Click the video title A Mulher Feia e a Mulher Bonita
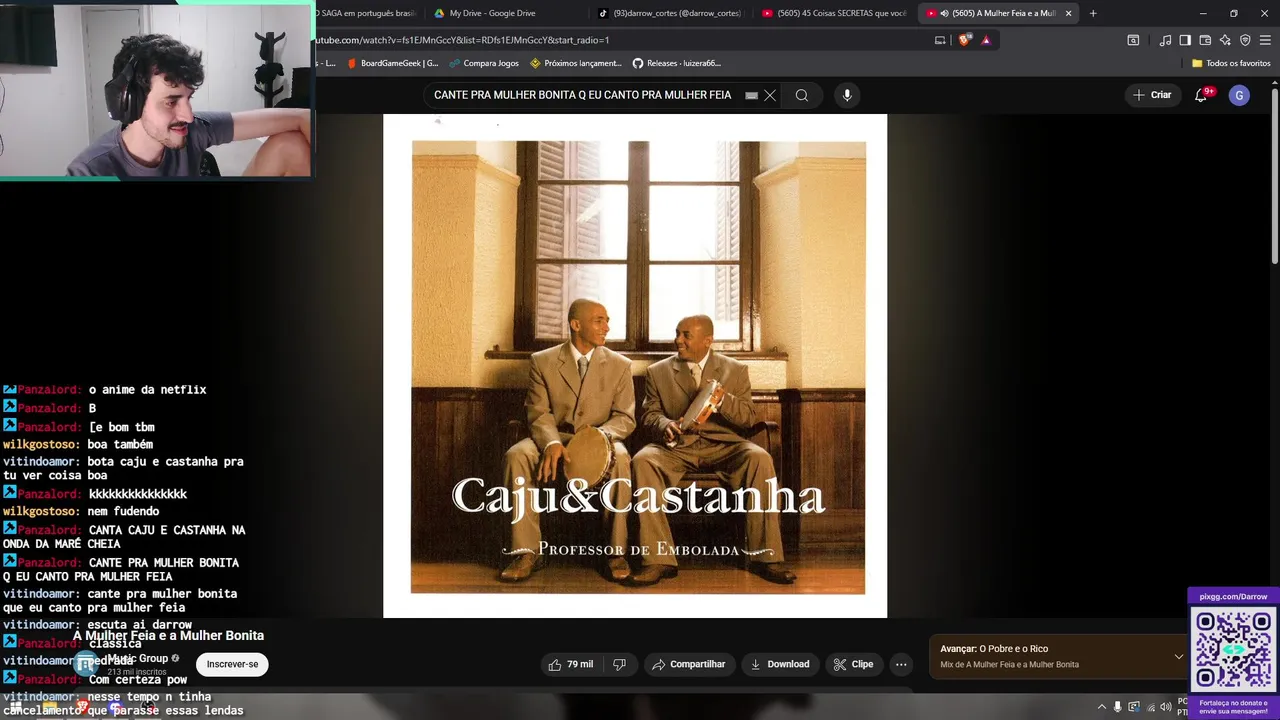Screen dimensions: 1280x720 [x=168, y=635]
